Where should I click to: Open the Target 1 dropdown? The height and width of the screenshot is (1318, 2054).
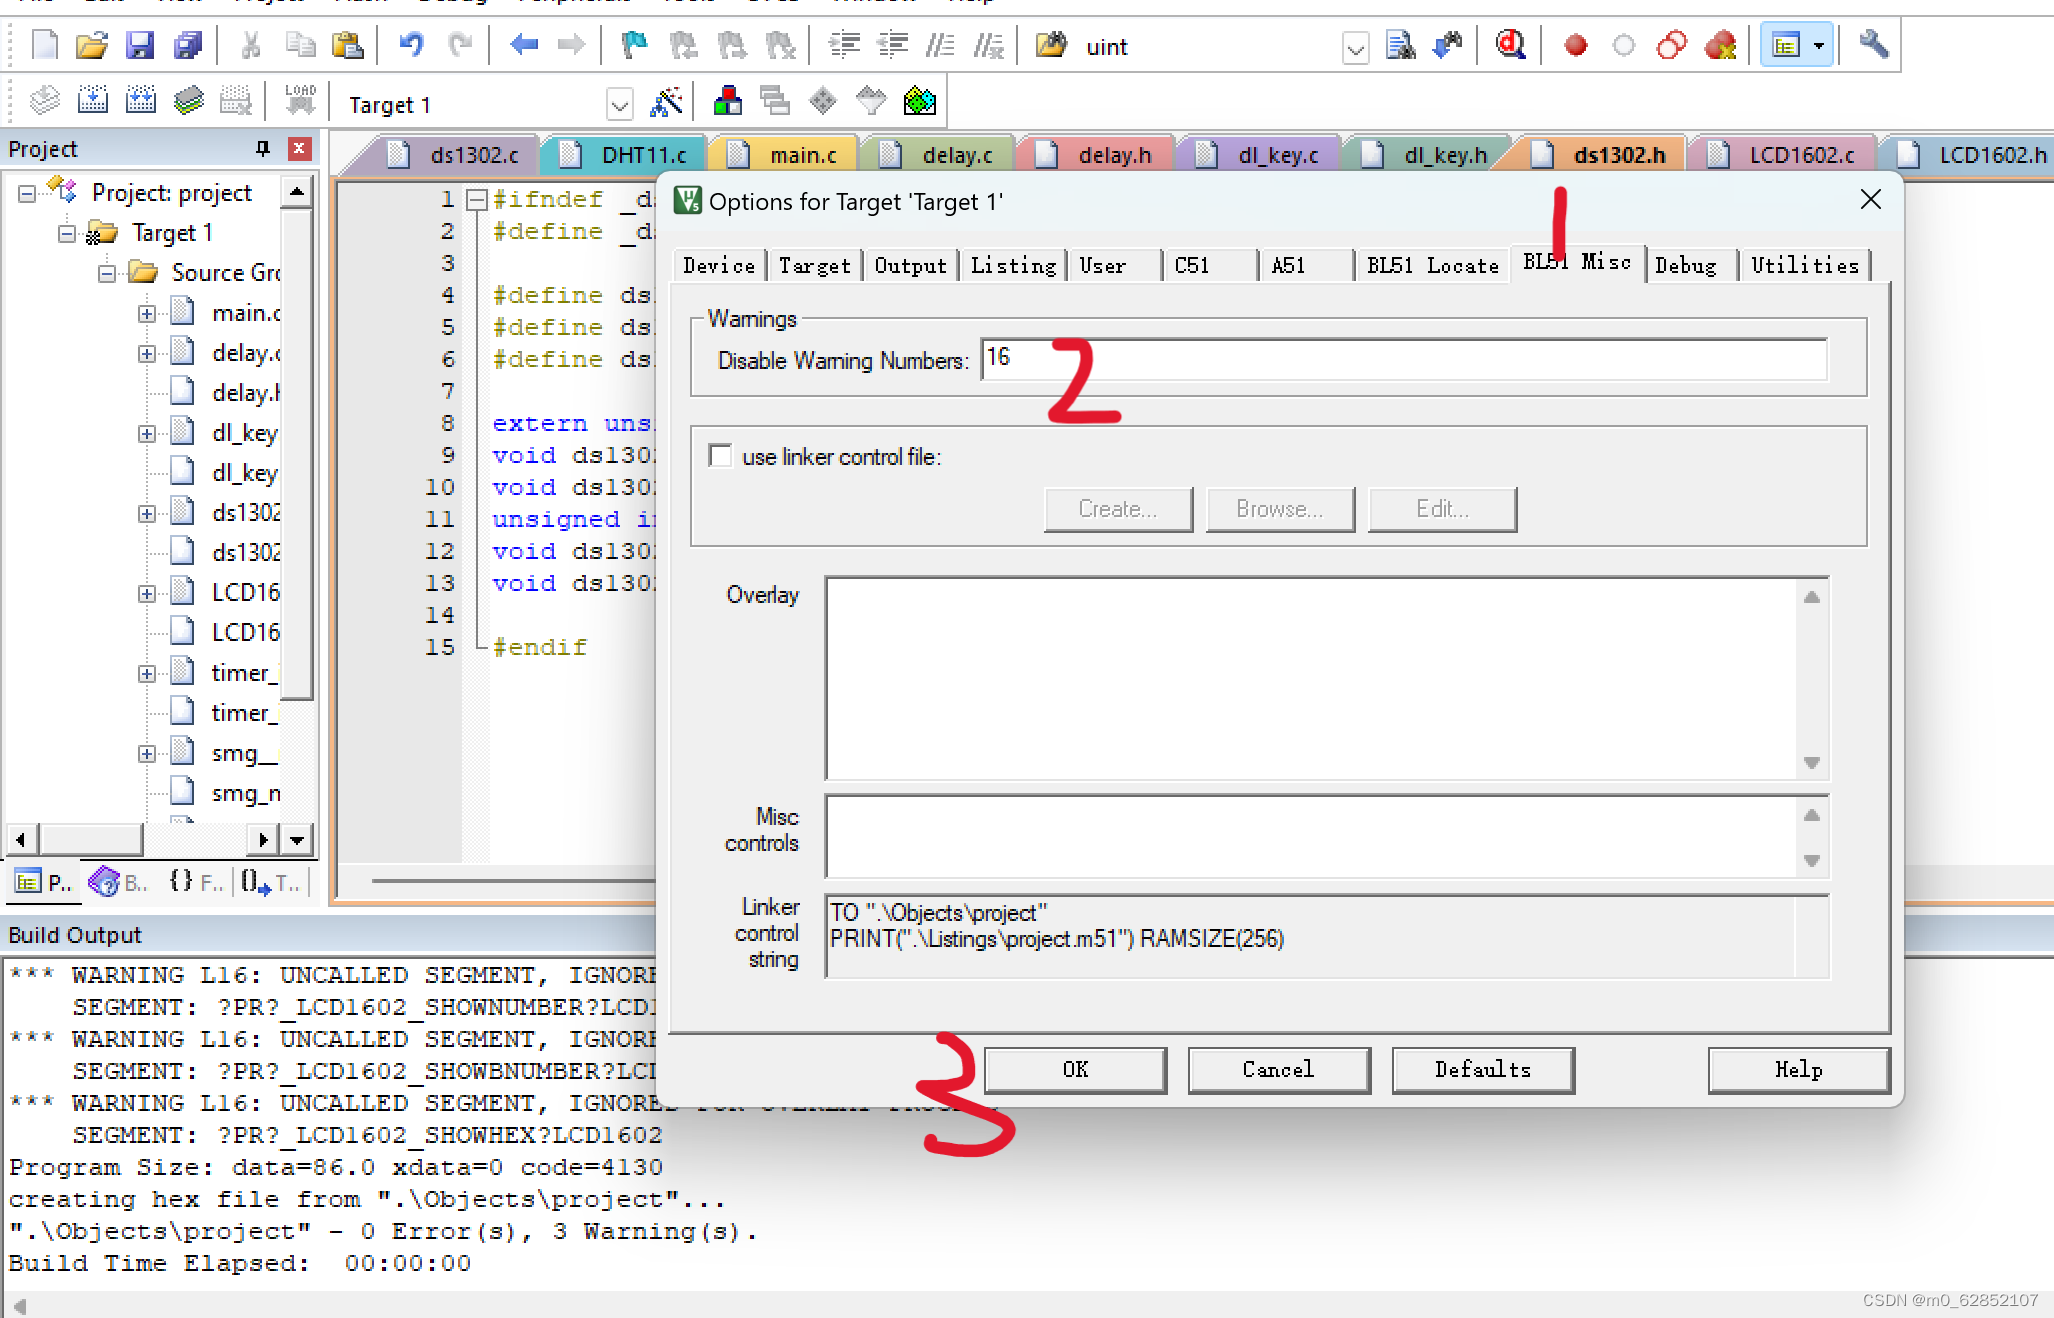click(x=620, y=104)
